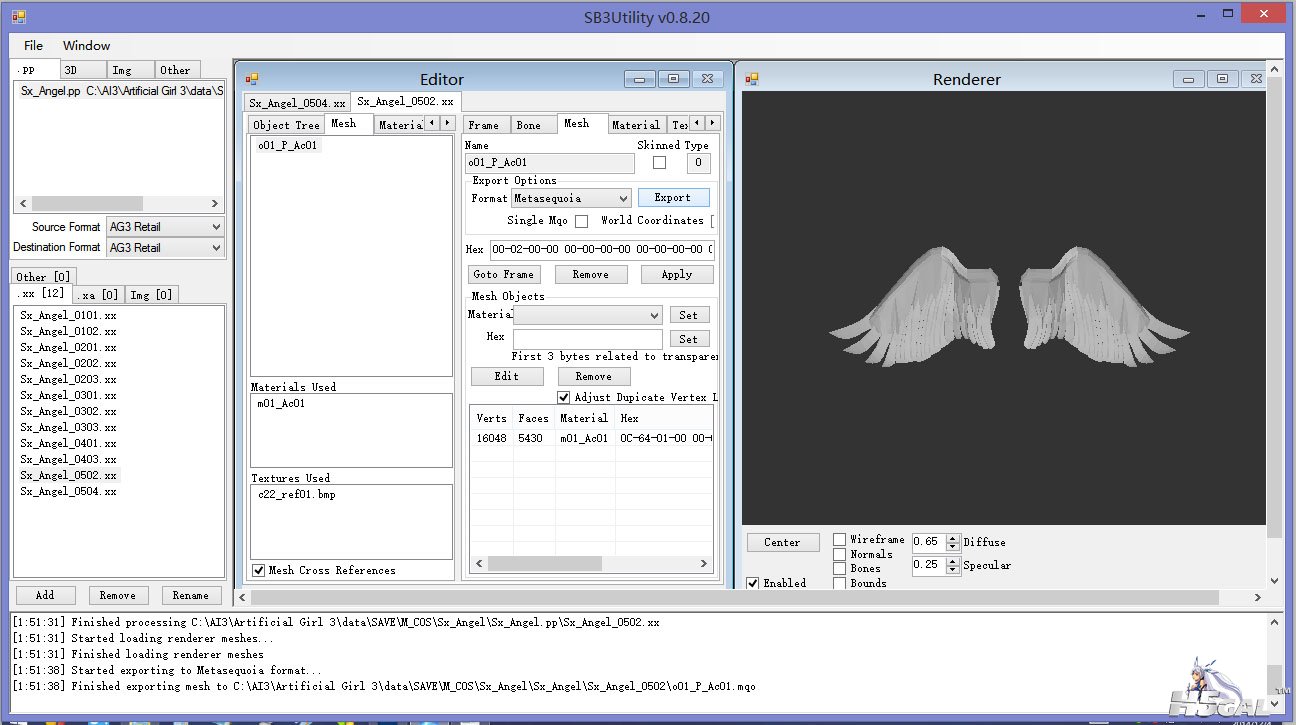The height and width of the screenshot is (725, 1296).
Task: Select the Other tab beside Img
Action: pyautogui.click(x=177, y=70)
